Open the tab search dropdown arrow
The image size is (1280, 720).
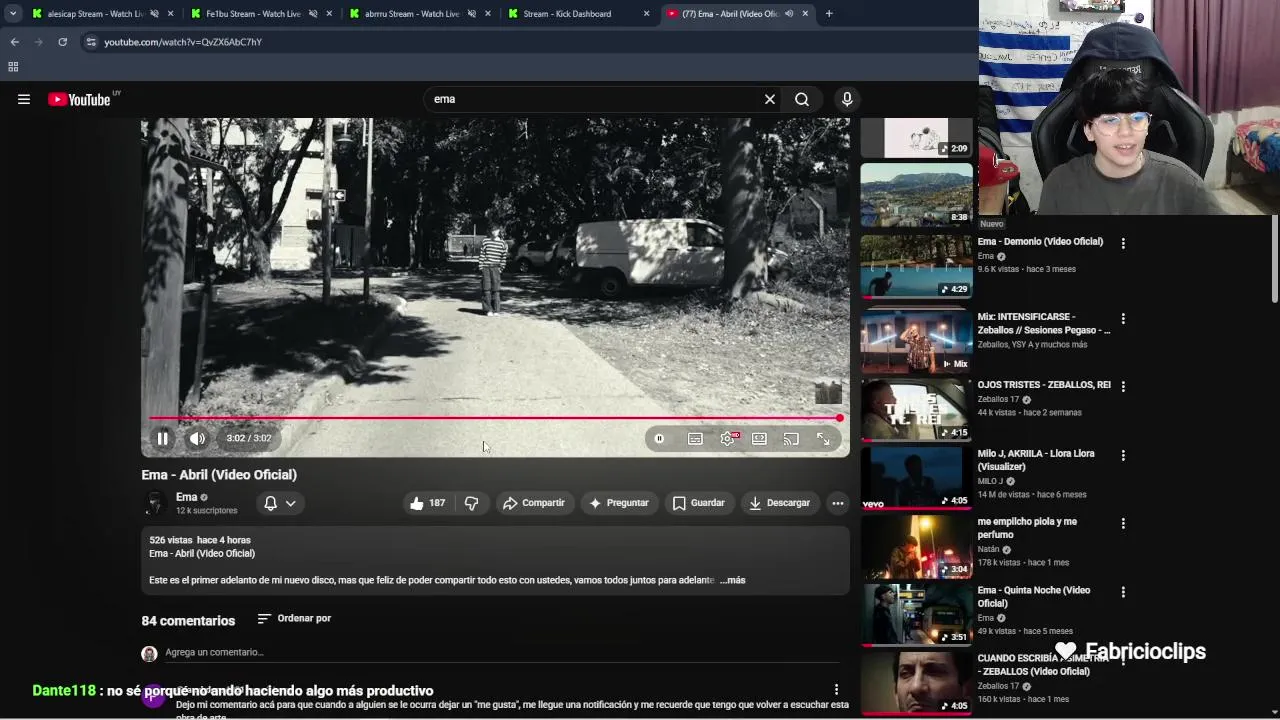point(13,14)
